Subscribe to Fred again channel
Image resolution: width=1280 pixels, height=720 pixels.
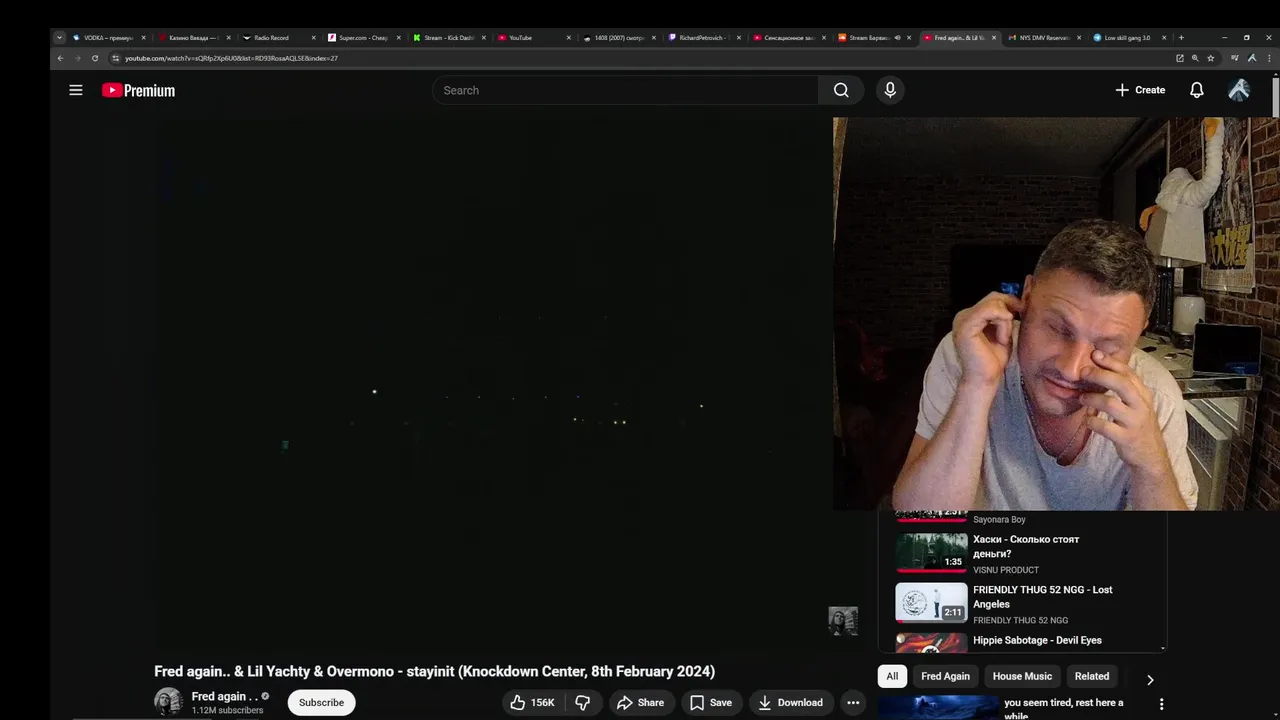pos(321,703)
